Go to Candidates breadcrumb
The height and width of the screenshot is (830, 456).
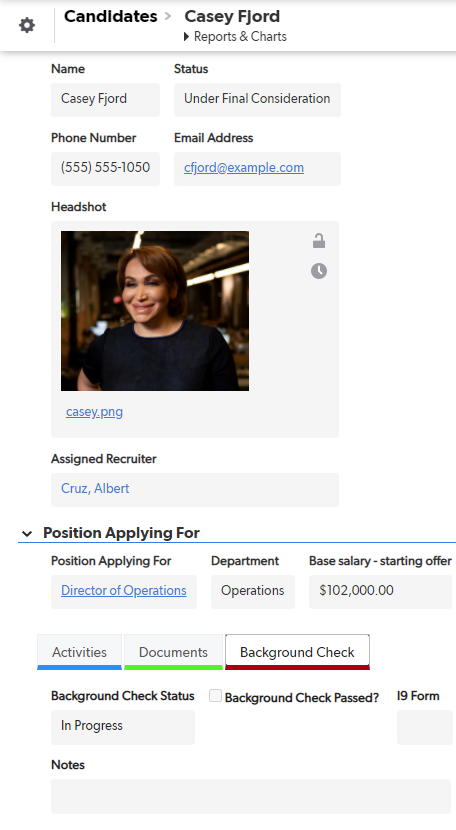click(110, 16)
